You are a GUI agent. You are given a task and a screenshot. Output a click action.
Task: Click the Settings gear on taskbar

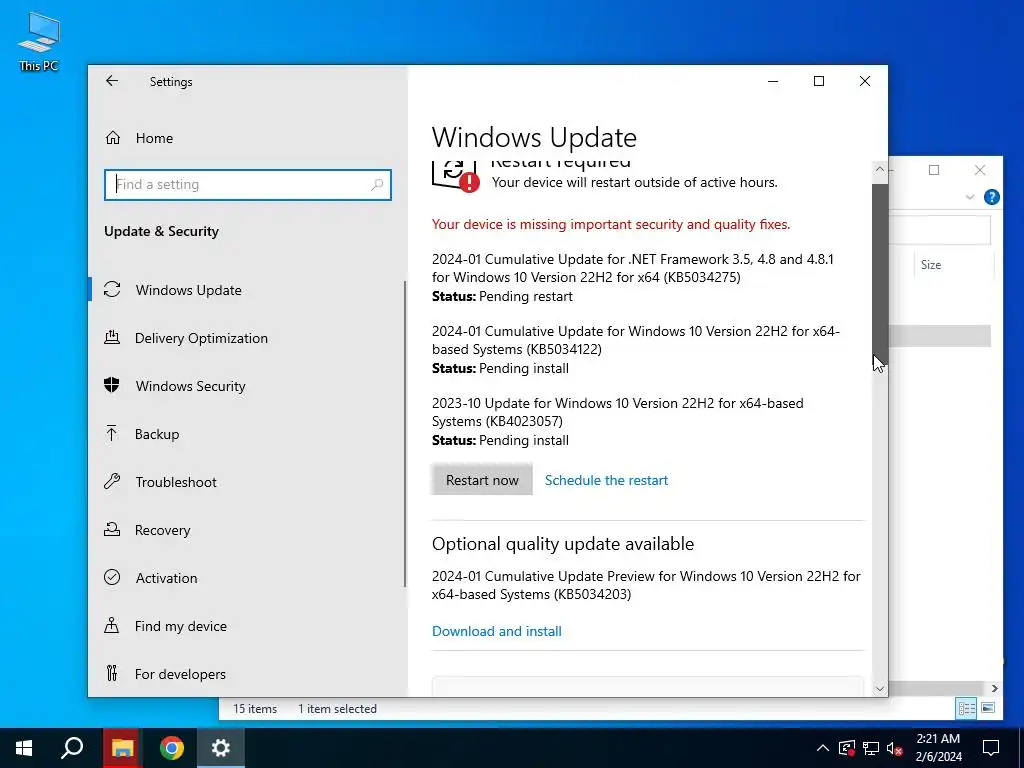pyautogui.click(x=221, y=748)
